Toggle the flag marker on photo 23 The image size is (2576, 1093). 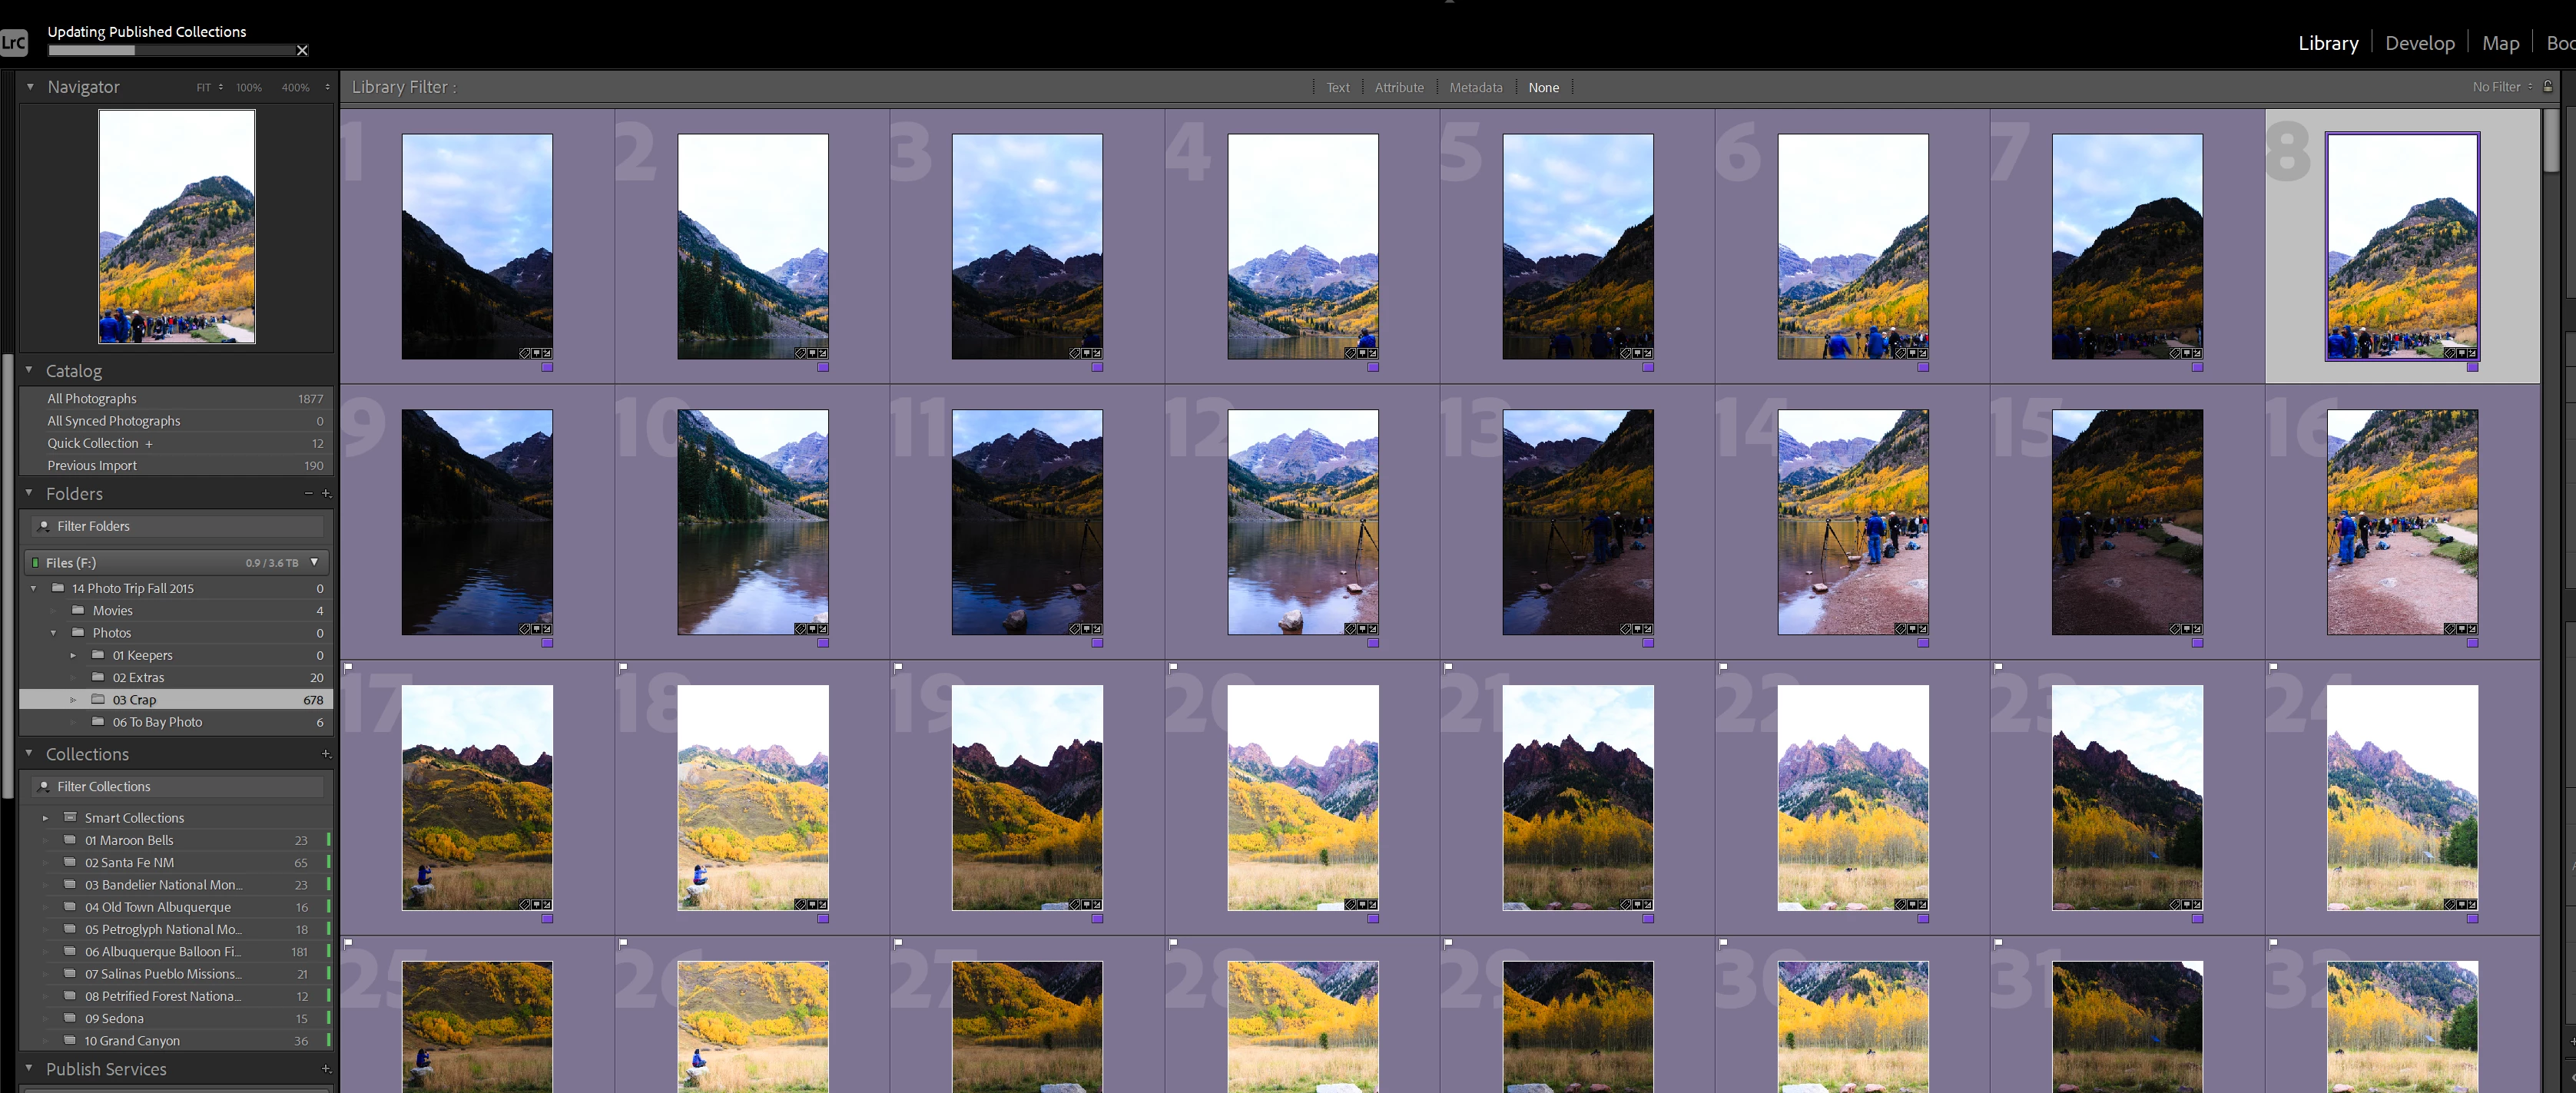(x=1998, y=667)
